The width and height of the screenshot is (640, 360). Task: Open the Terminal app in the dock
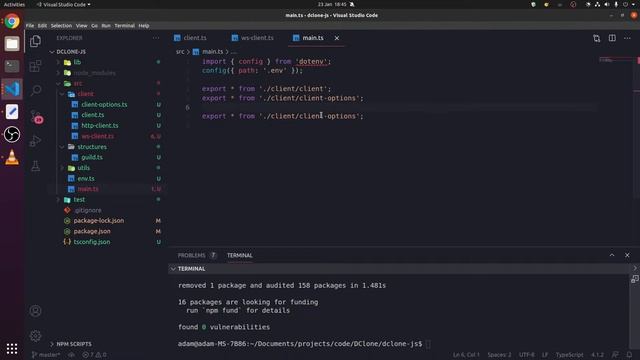(12, 66)
